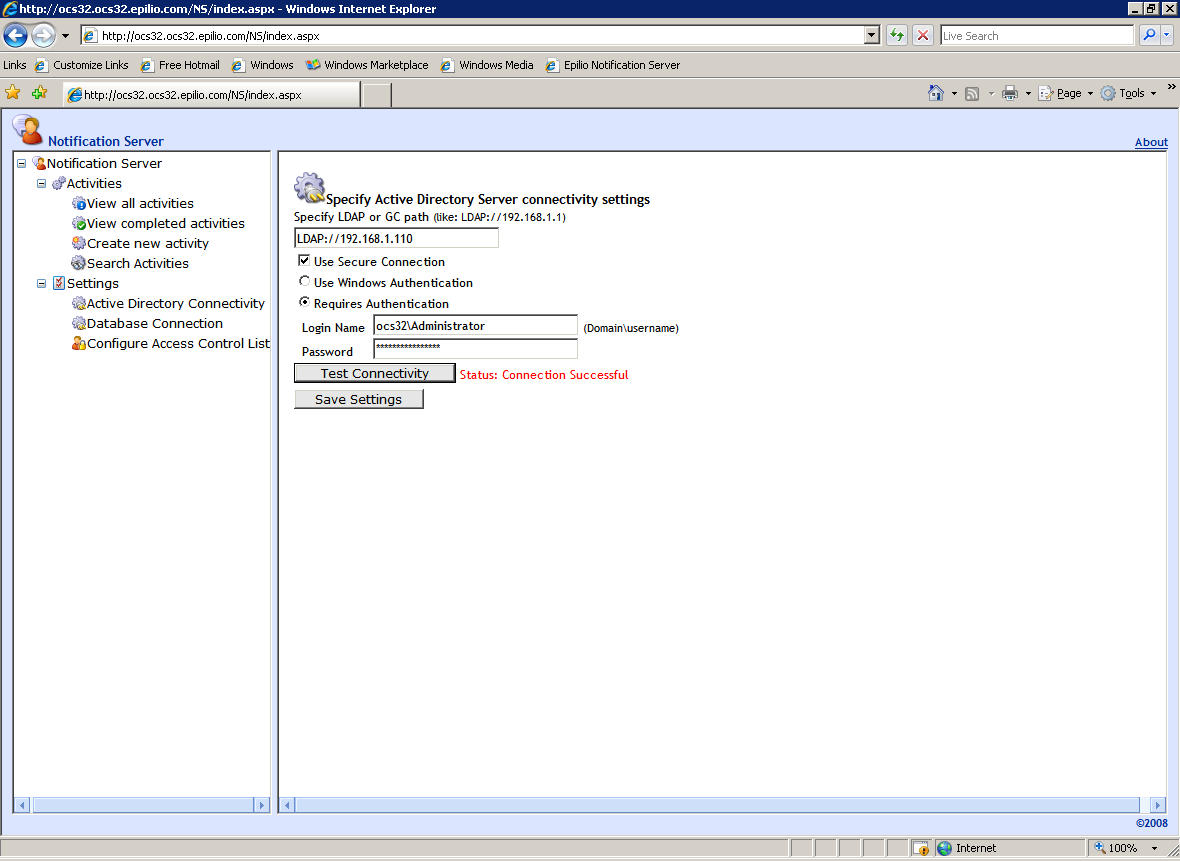Viewport: 1180px width, 861px height.
Task: Click the tree panel scroll right arrow
Action: [262, 805]
